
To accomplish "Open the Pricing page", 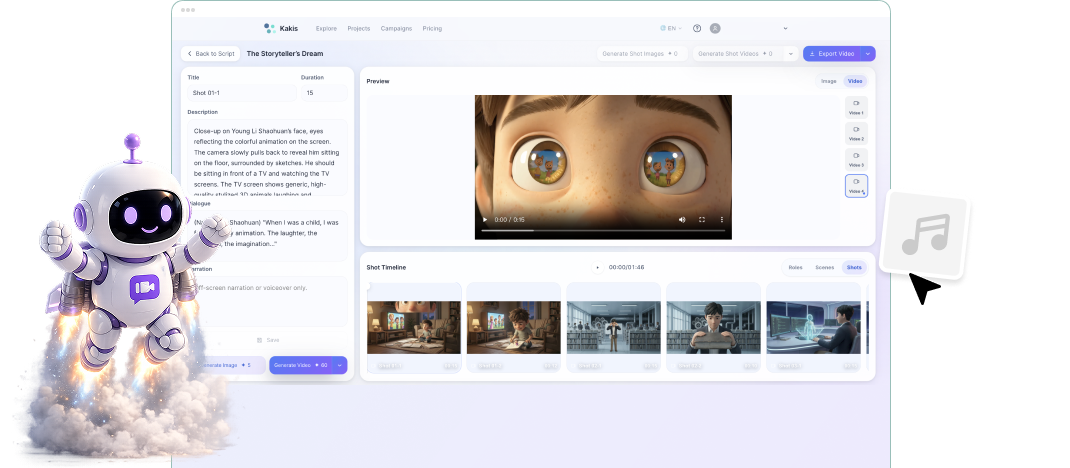I will pos(432,29).
